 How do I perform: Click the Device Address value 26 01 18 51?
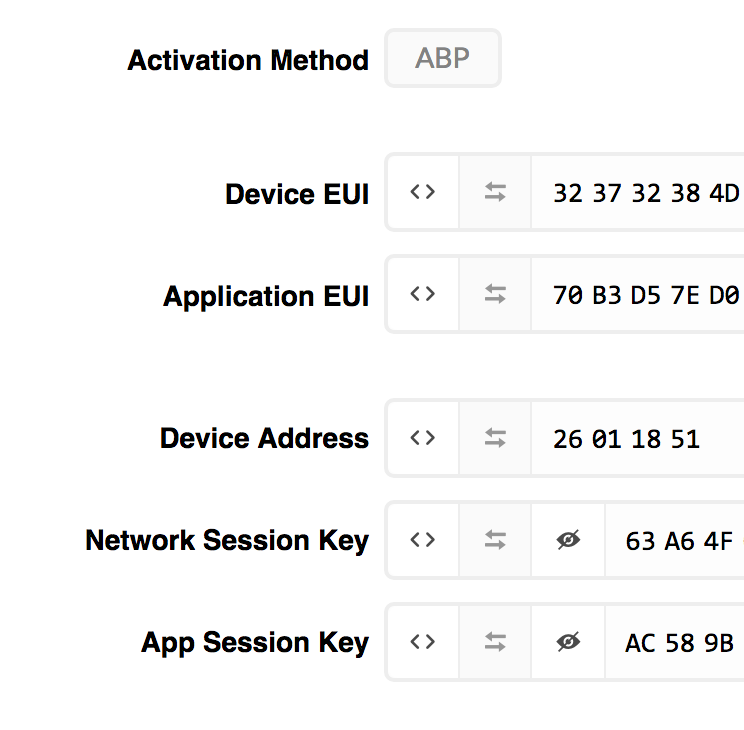[626, 439]
